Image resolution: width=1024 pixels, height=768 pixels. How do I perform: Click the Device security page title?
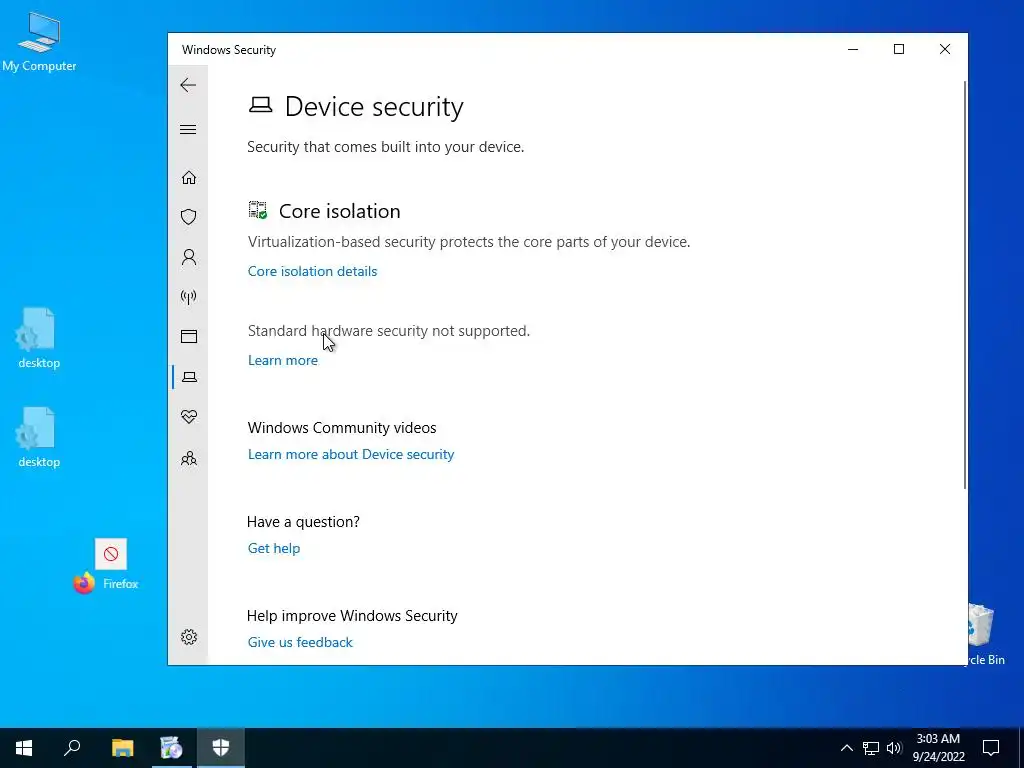pyautogui.click(x=374, y=106)
